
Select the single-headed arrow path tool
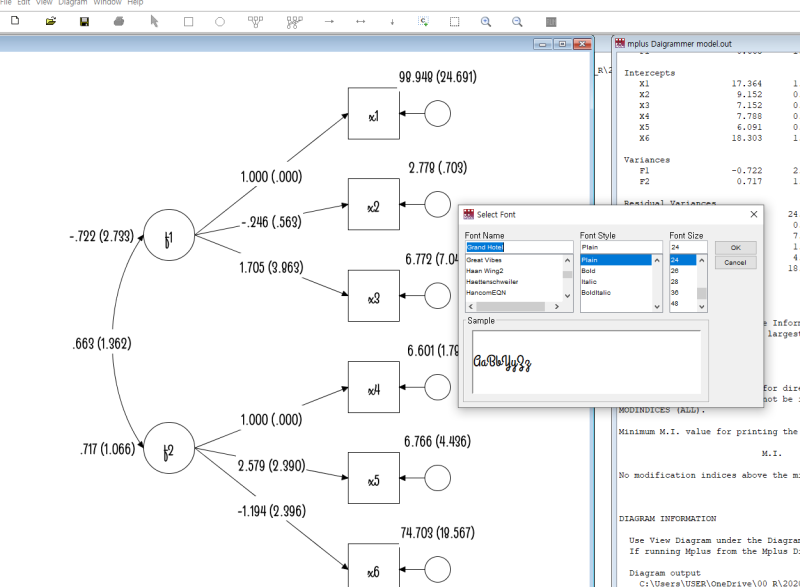(329, 21)
